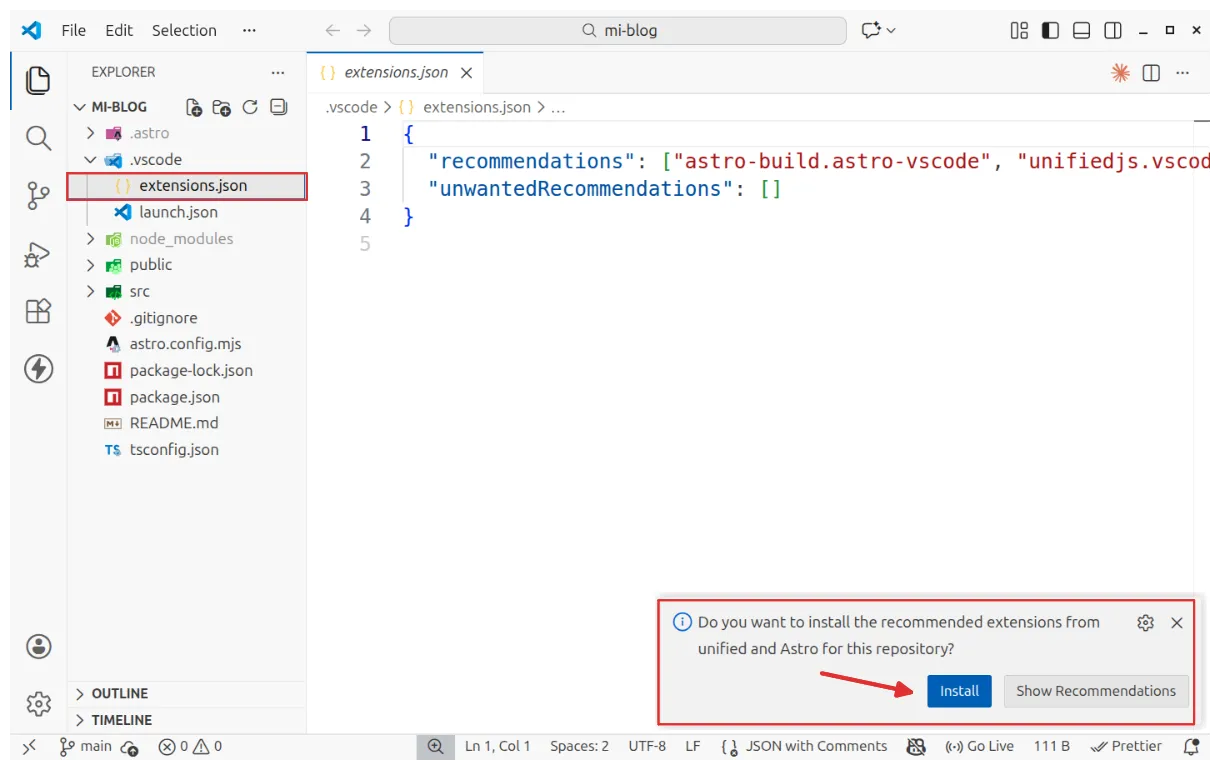Open the Source Control view
Viewport: 1220px width, 770px height.
tap(38, 196)
